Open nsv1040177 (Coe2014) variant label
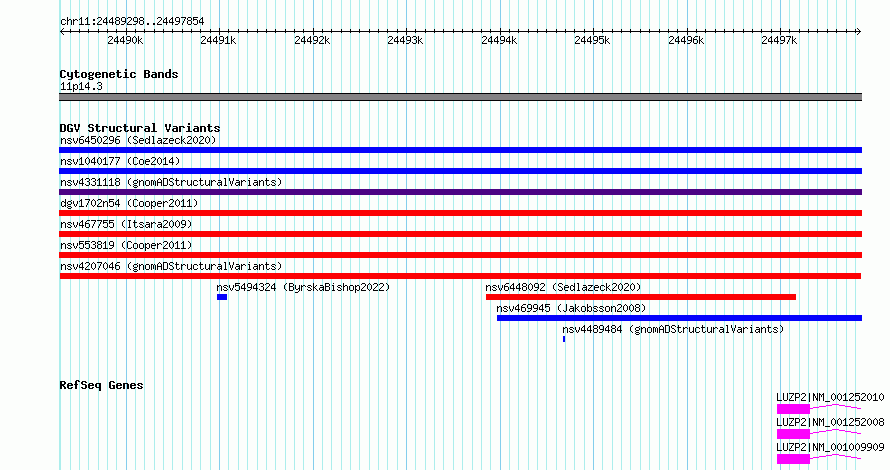 tap(120, 161)
